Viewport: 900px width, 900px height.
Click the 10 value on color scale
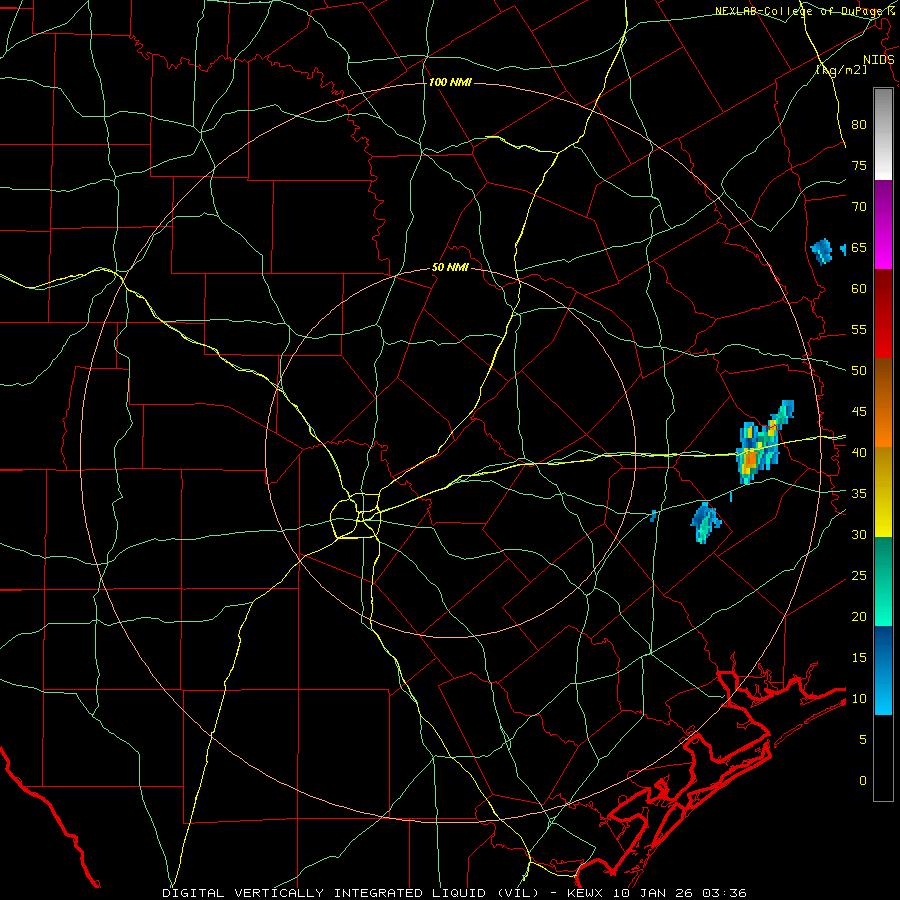pyautogui.click(x=859, y=699)
